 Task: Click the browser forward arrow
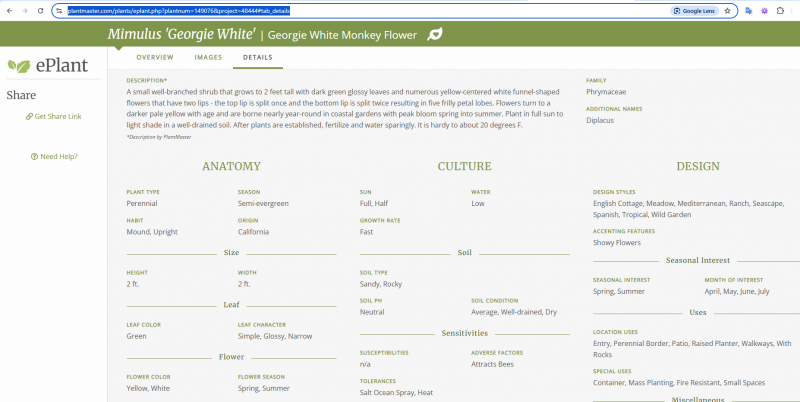pos(24,10)
